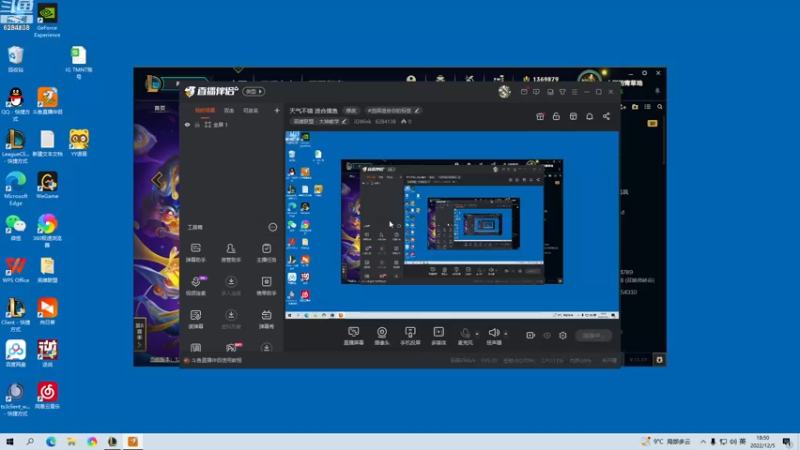
Task: Open the 弹幕秀 tool in toolbox
Action: click(x=266, y=319)
